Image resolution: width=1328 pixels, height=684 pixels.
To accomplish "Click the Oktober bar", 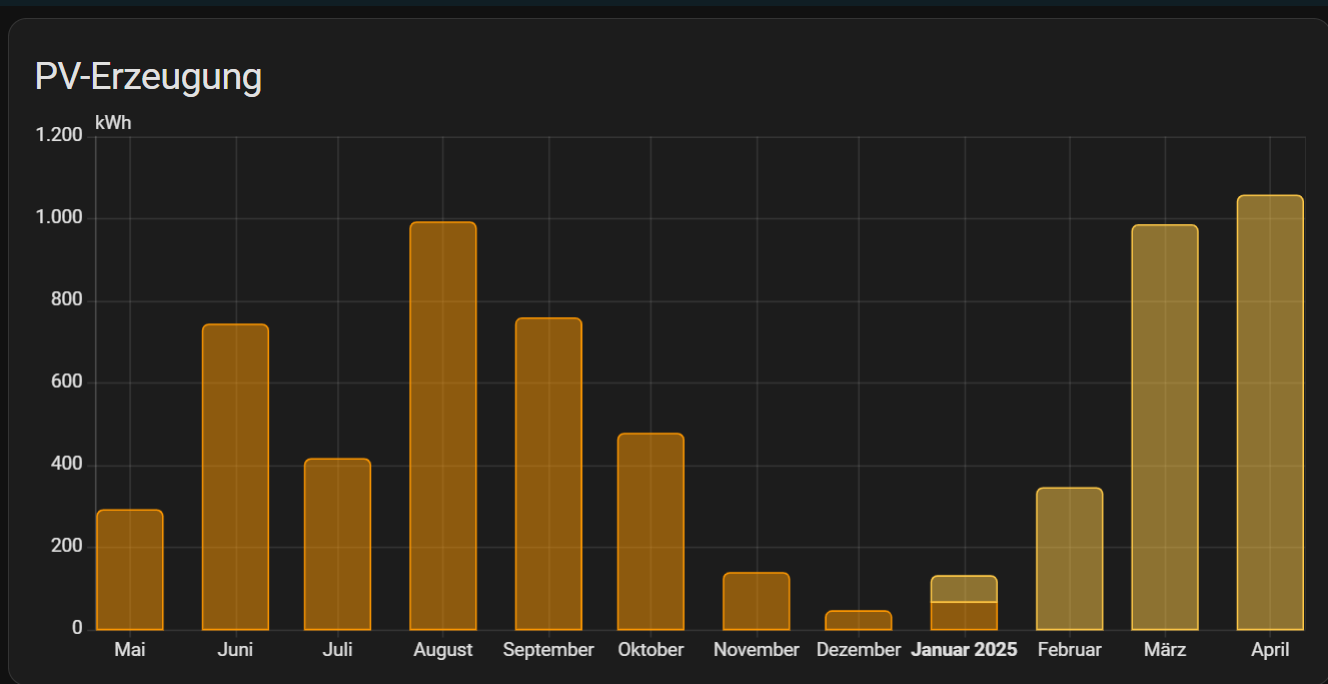I will click(651, 532).
